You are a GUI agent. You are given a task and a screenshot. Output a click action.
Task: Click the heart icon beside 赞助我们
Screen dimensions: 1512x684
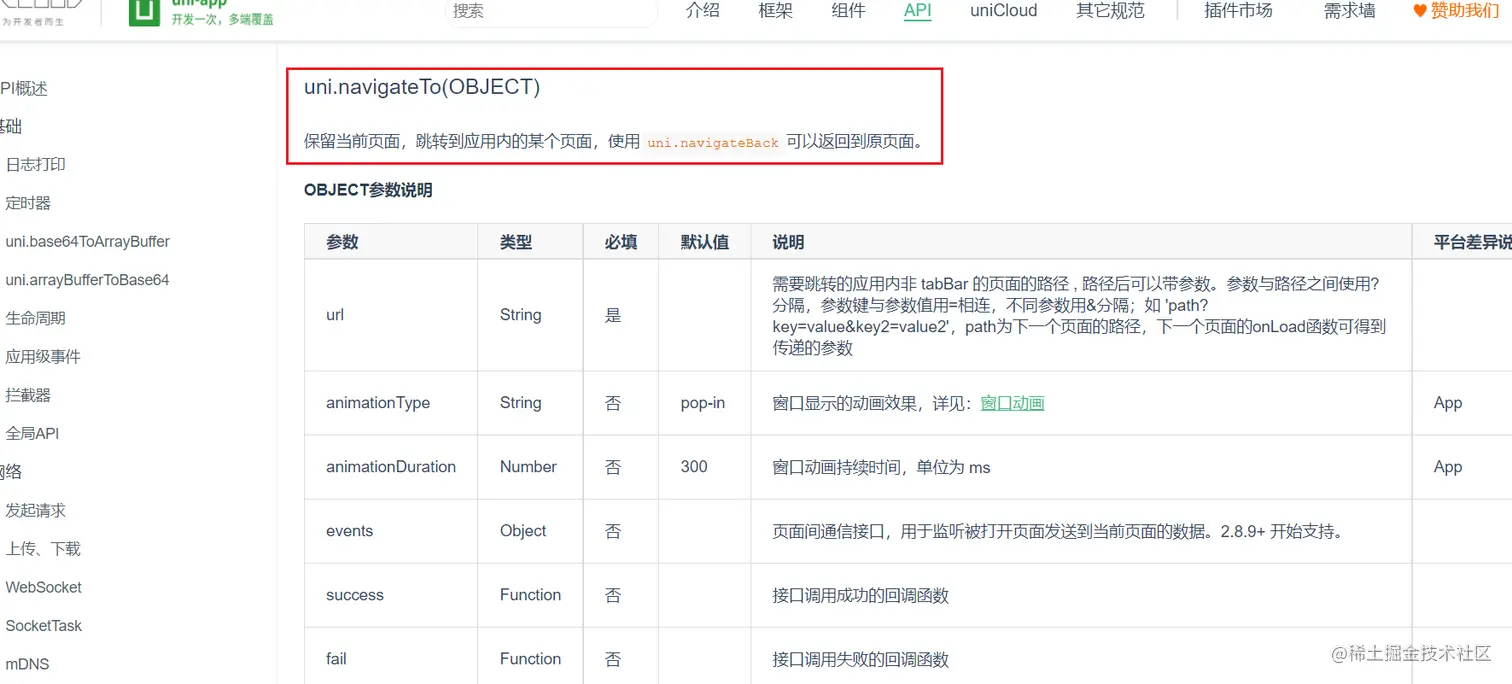point(1420,11)
